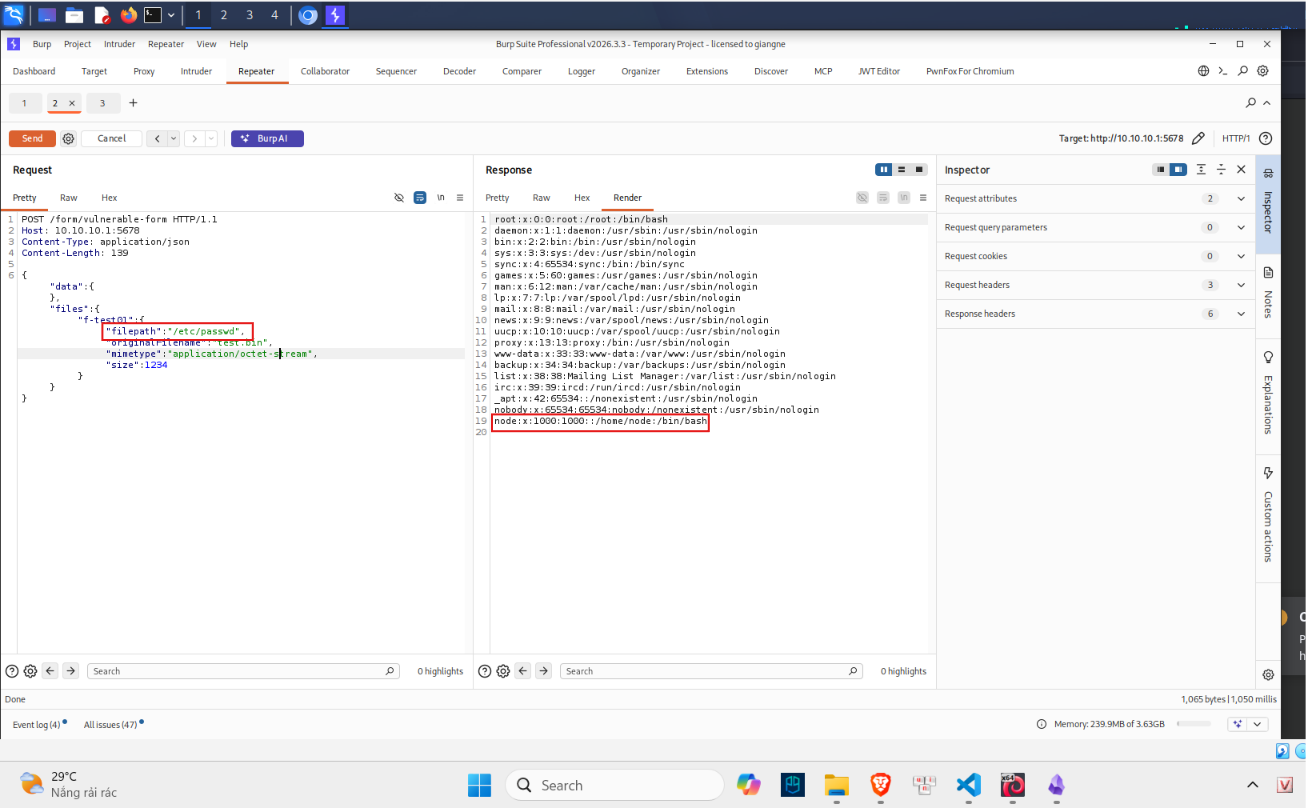Viewport: 1306px width, 809px height.
Task: Open the Burp menu
Action: click(x=42, y=44)
